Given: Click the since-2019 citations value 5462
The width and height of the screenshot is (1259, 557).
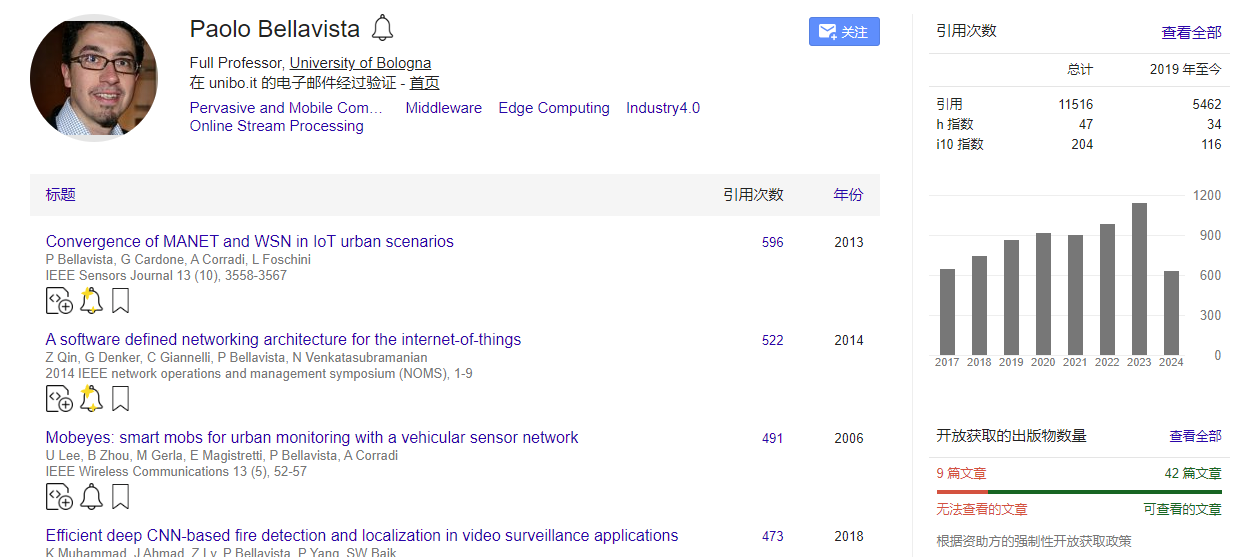Looking at the screenshot, I should click(x=1207, y=104).
